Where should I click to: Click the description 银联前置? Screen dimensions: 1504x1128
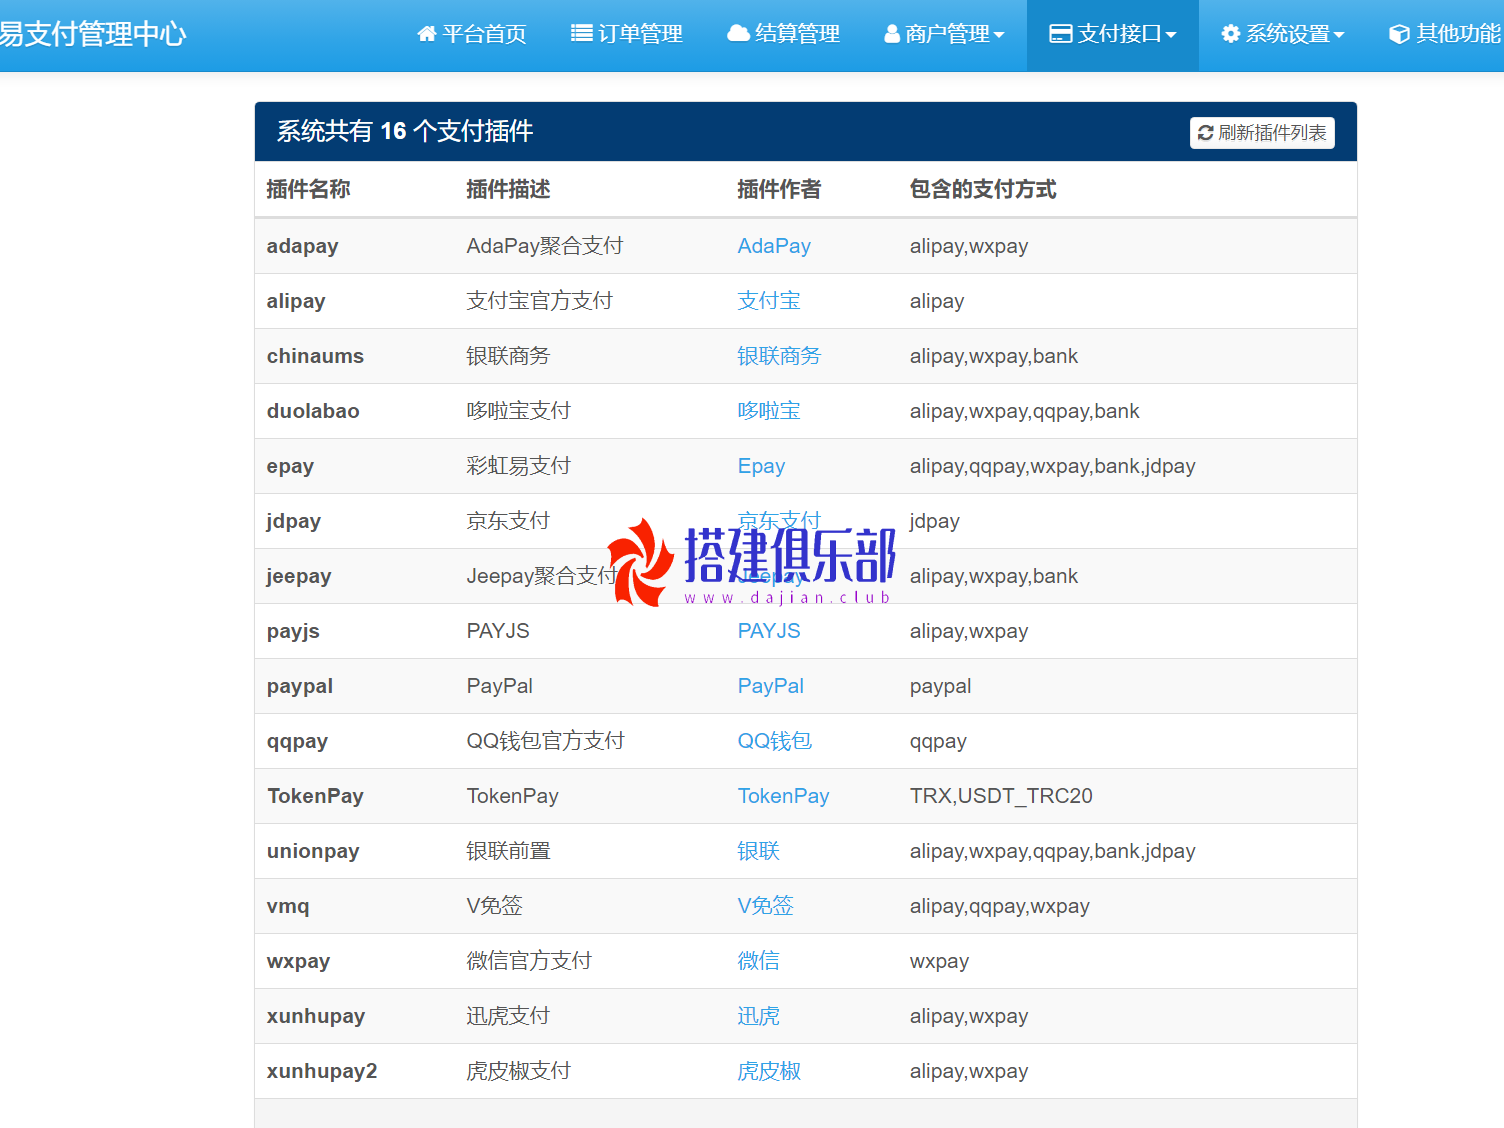click(509, 851)
